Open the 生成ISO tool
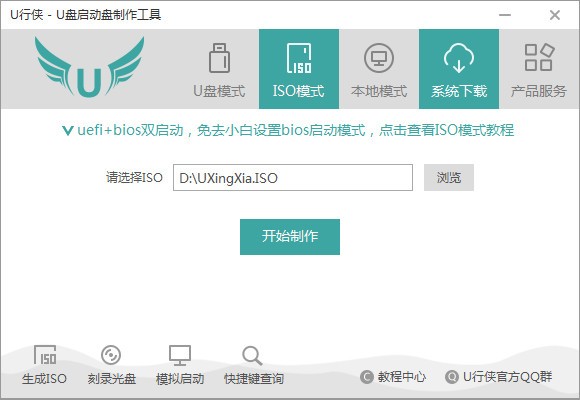 click(x=44, y=366)
